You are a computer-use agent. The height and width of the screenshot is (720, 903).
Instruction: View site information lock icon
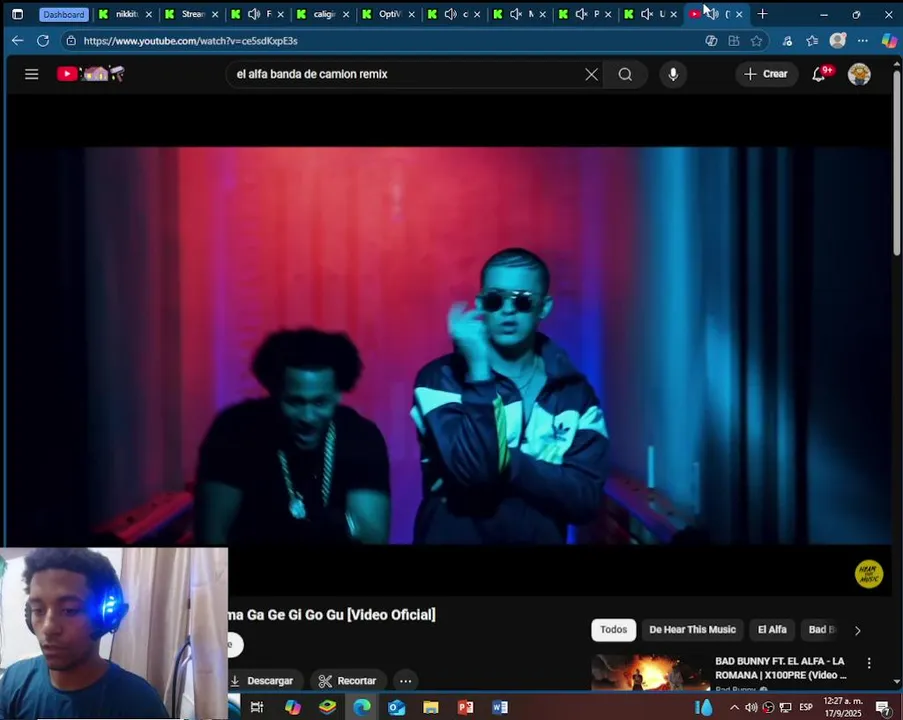pos(71,41)
